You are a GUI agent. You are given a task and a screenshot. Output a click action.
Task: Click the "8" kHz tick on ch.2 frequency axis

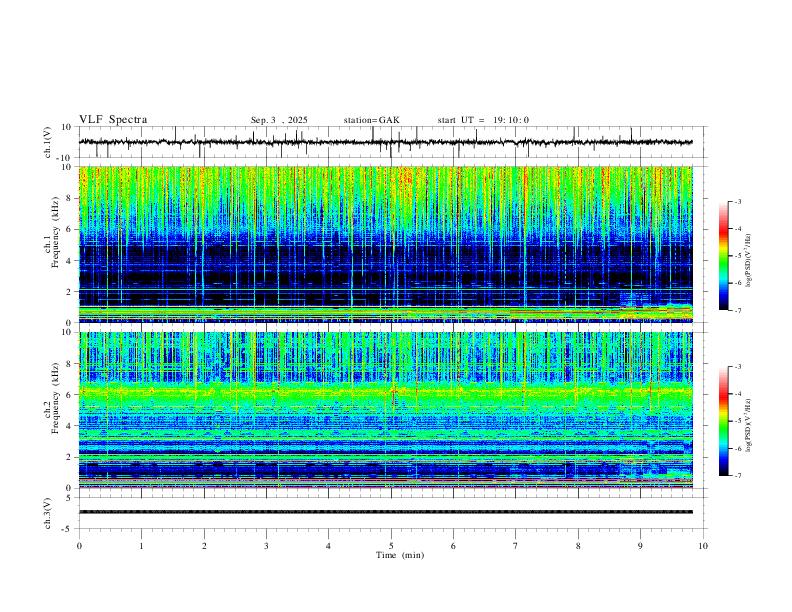point(69,364)
